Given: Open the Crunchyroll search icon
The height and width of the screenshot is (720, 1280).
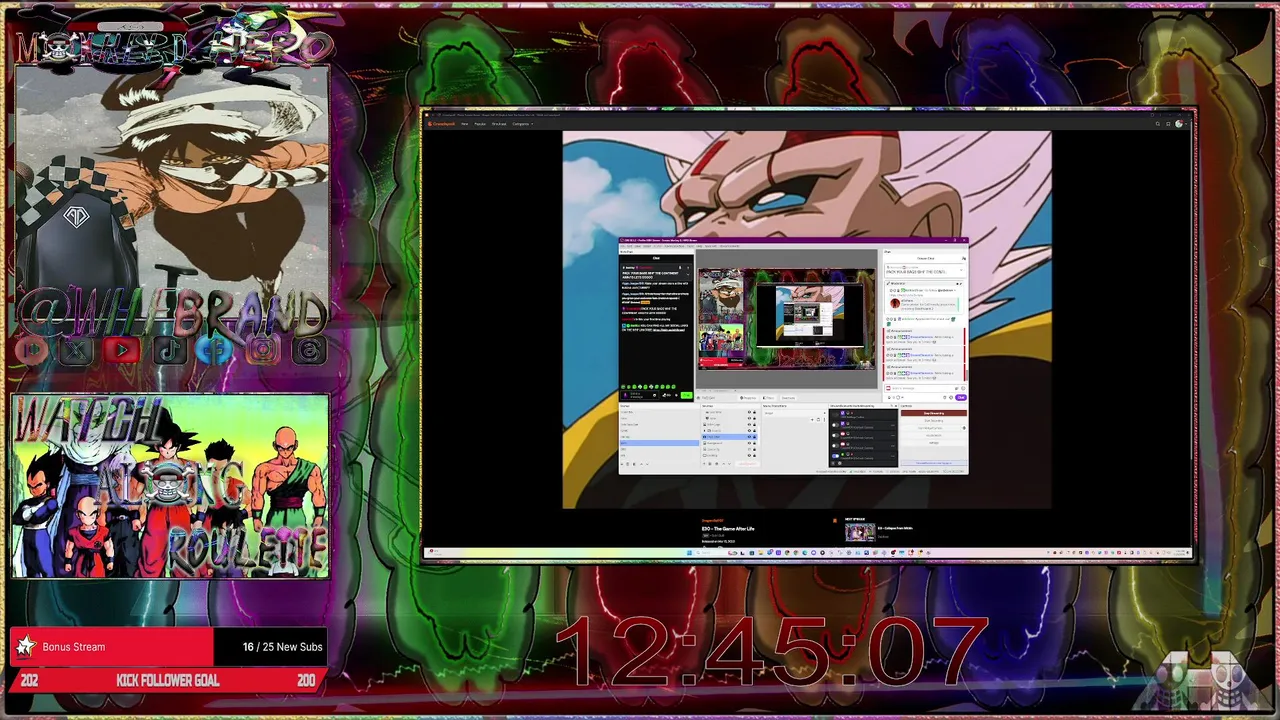Looking at the screenshot, I should 1158,124.
